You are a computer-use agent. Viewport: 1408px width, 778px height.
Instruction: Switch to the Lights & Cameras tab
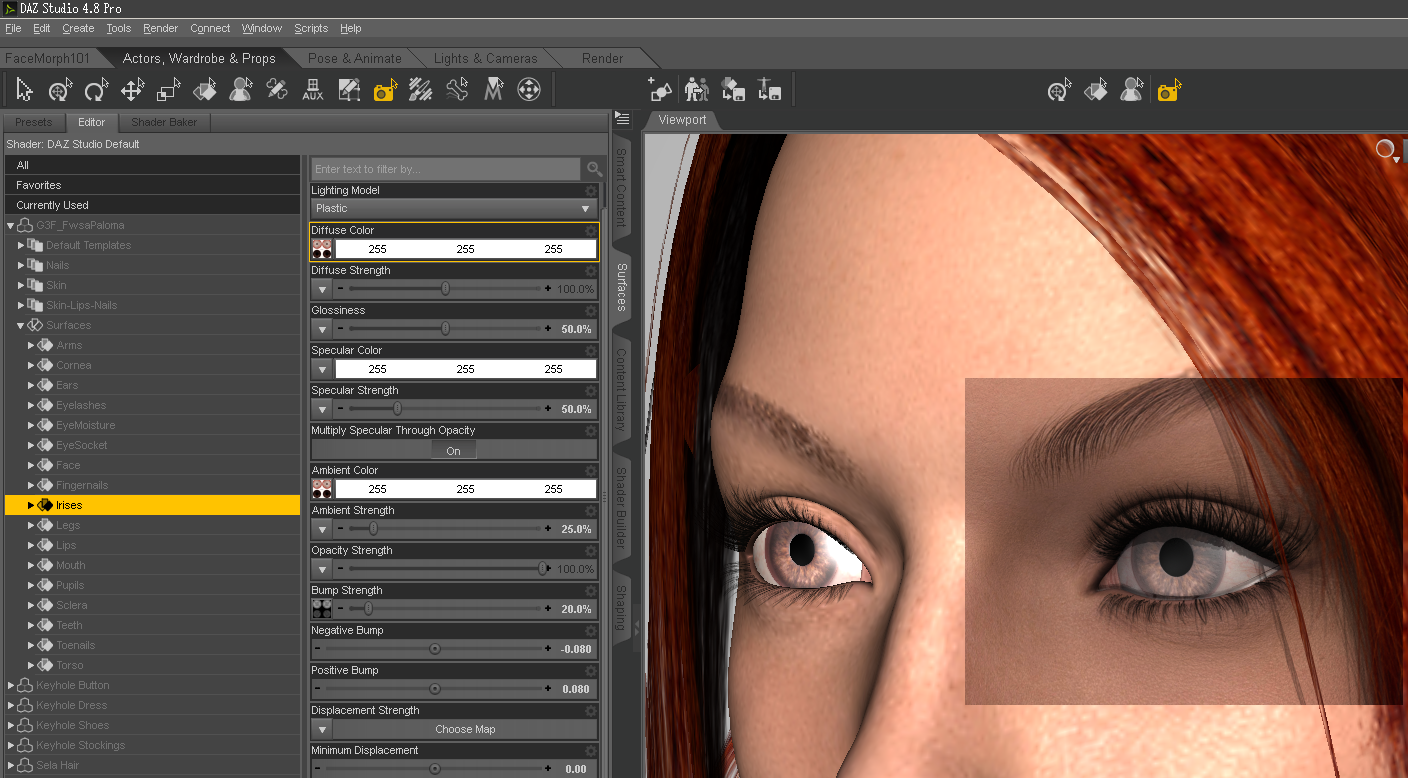tap(485, 58)
